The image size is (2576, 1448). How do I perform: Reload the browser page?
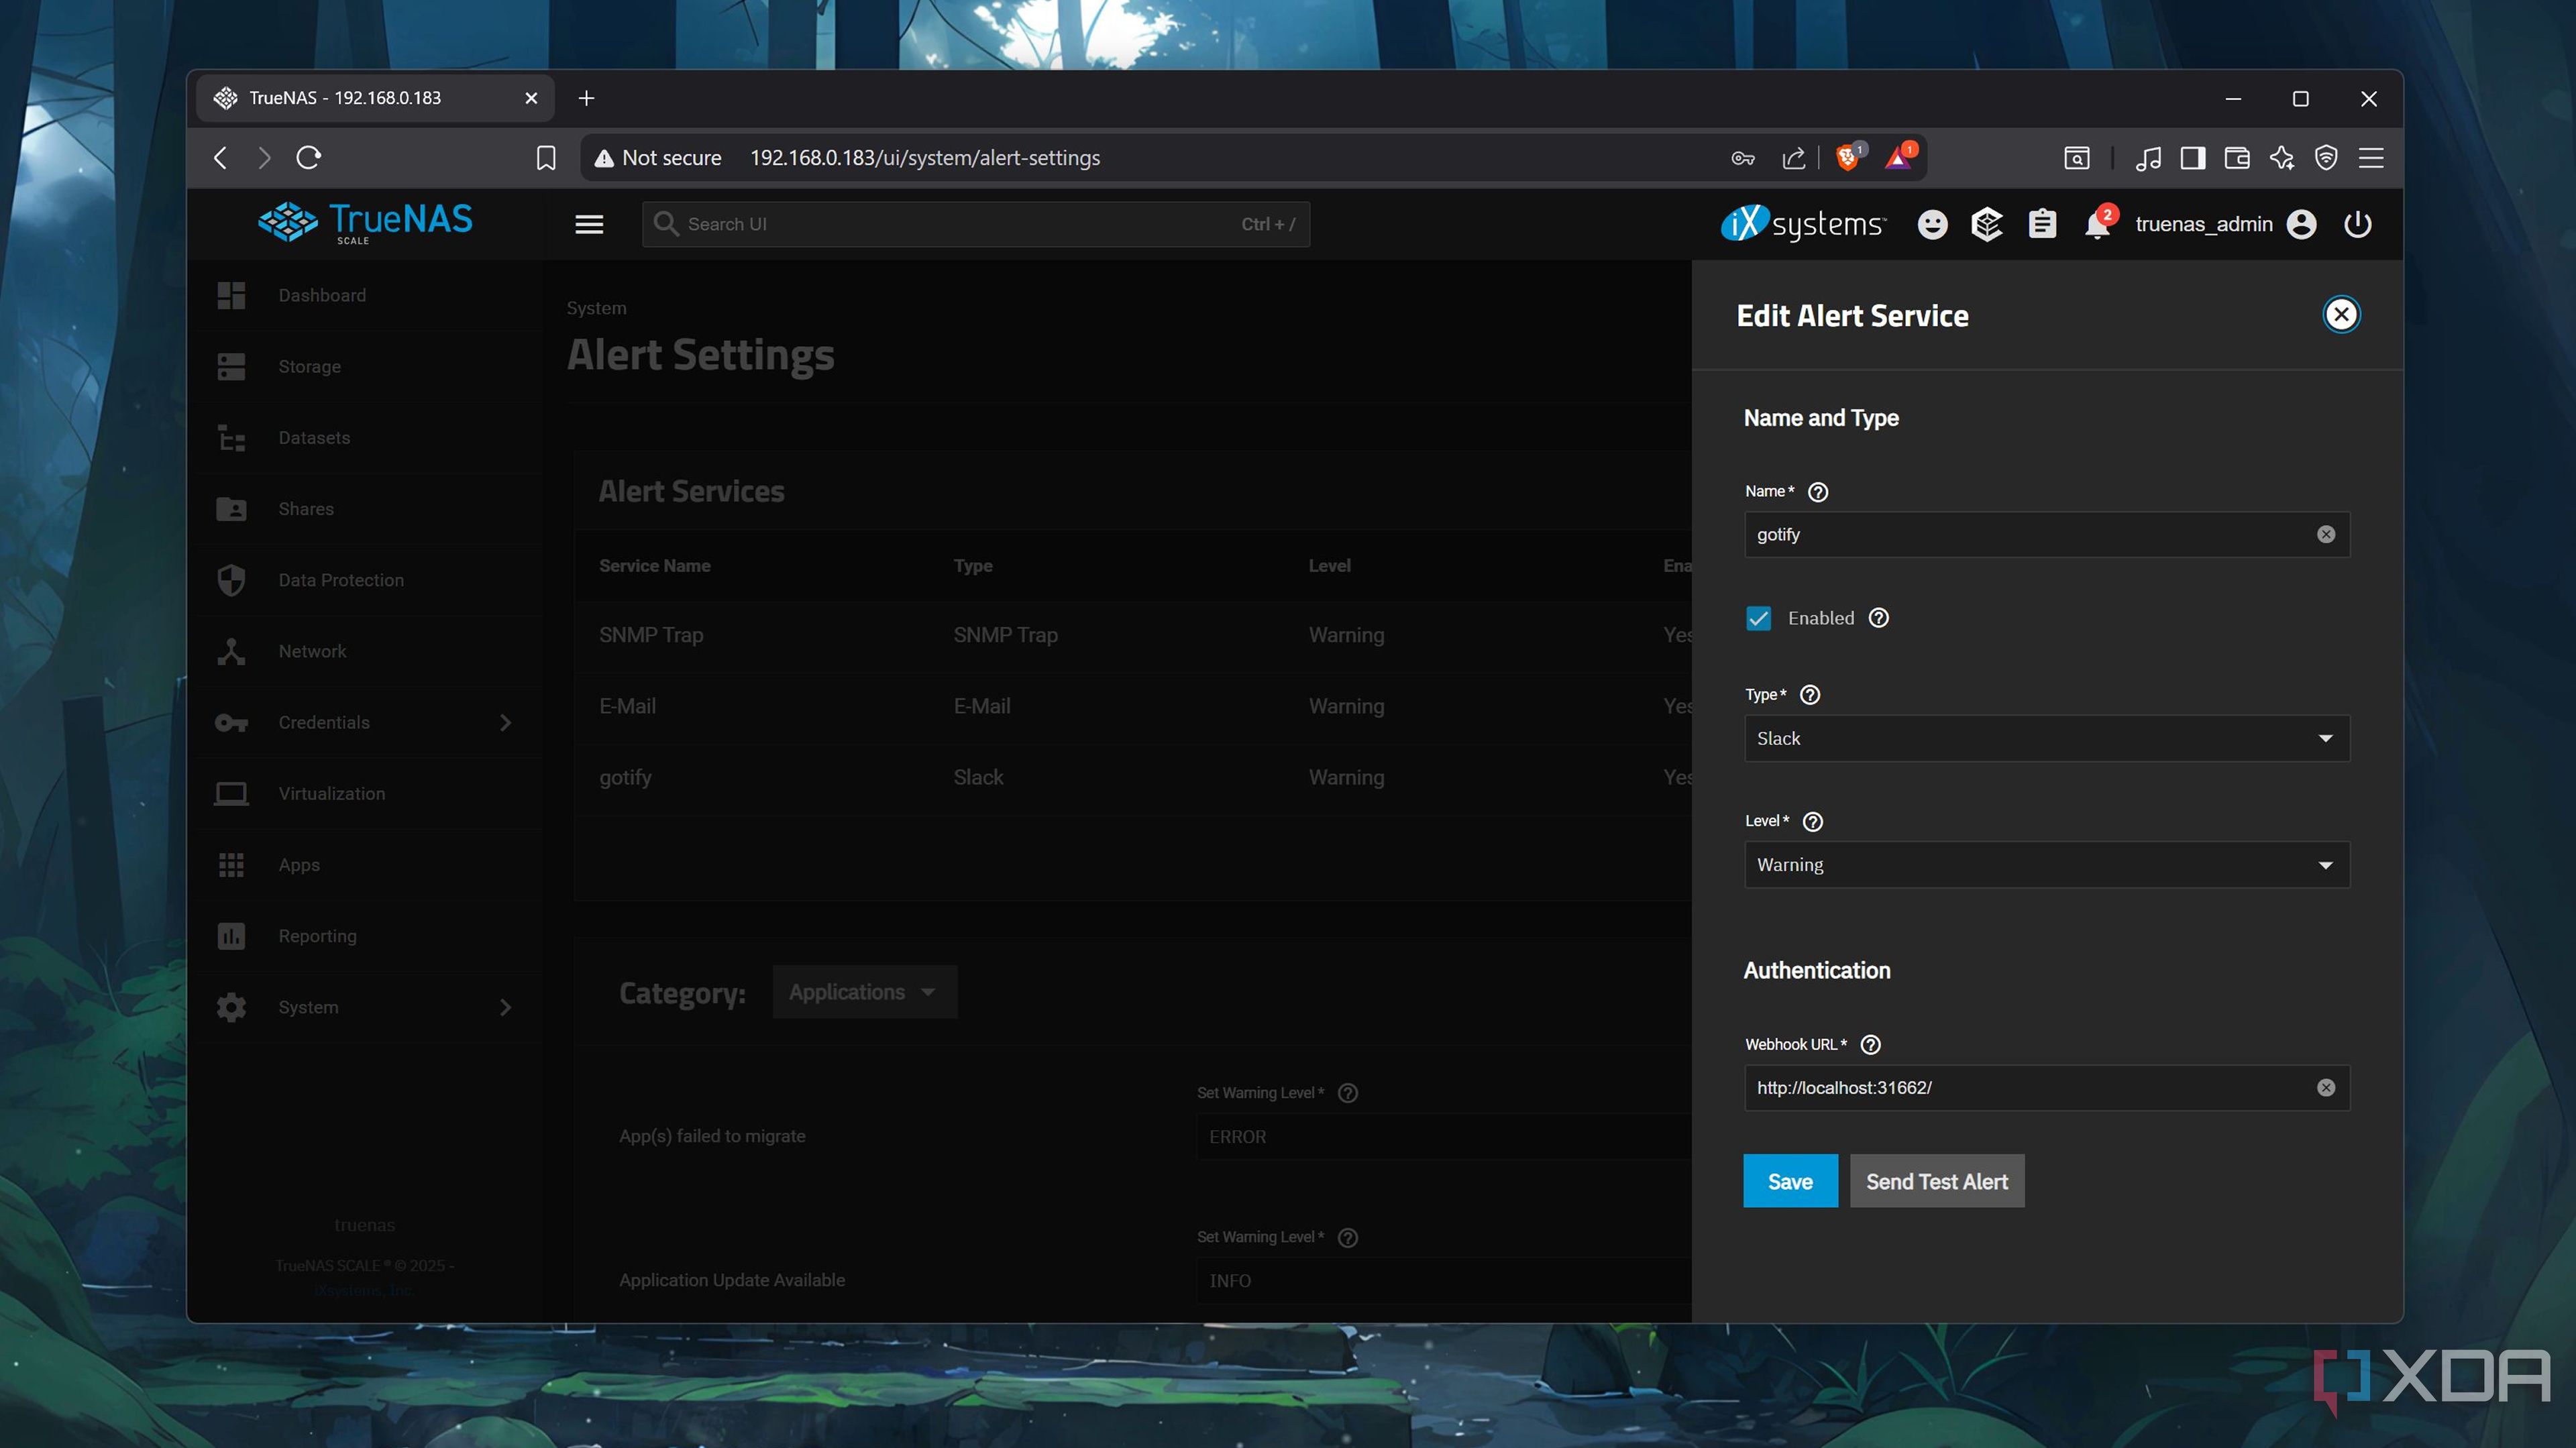308,157
